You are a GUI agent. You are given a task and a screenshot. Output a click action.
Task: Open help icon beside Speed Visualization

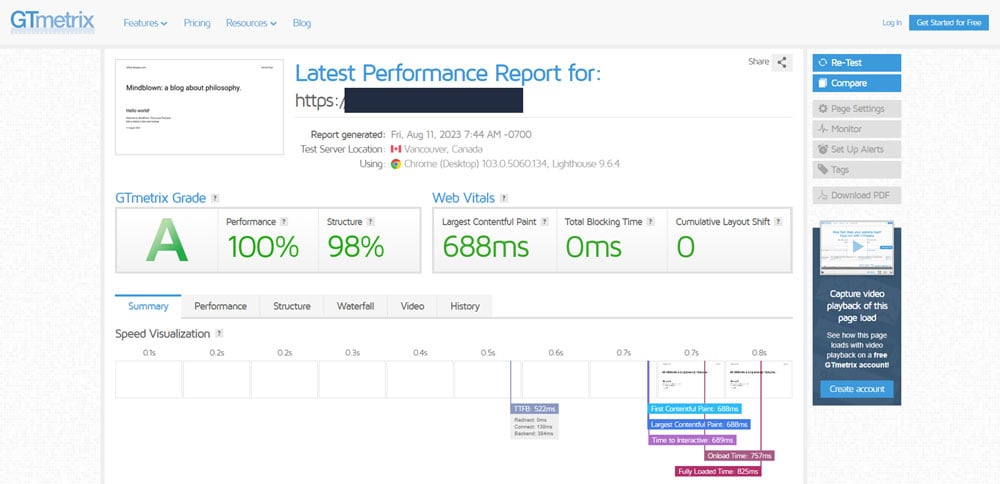coord(219,333)
